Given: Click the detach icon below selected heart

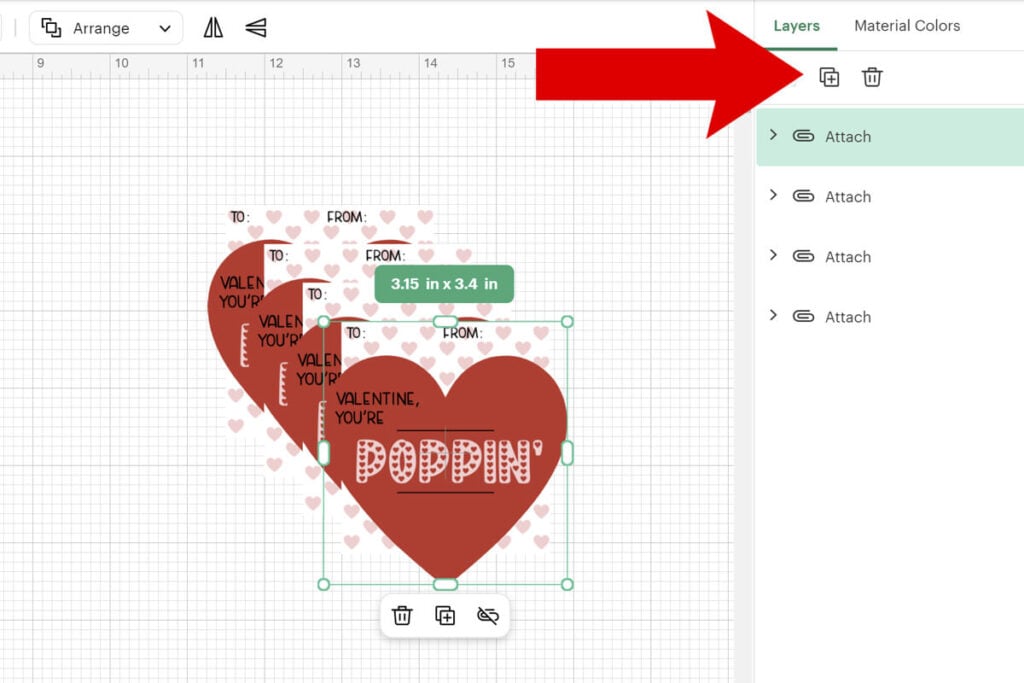Looking at the screenshot, I should click(x=488, y=616).
